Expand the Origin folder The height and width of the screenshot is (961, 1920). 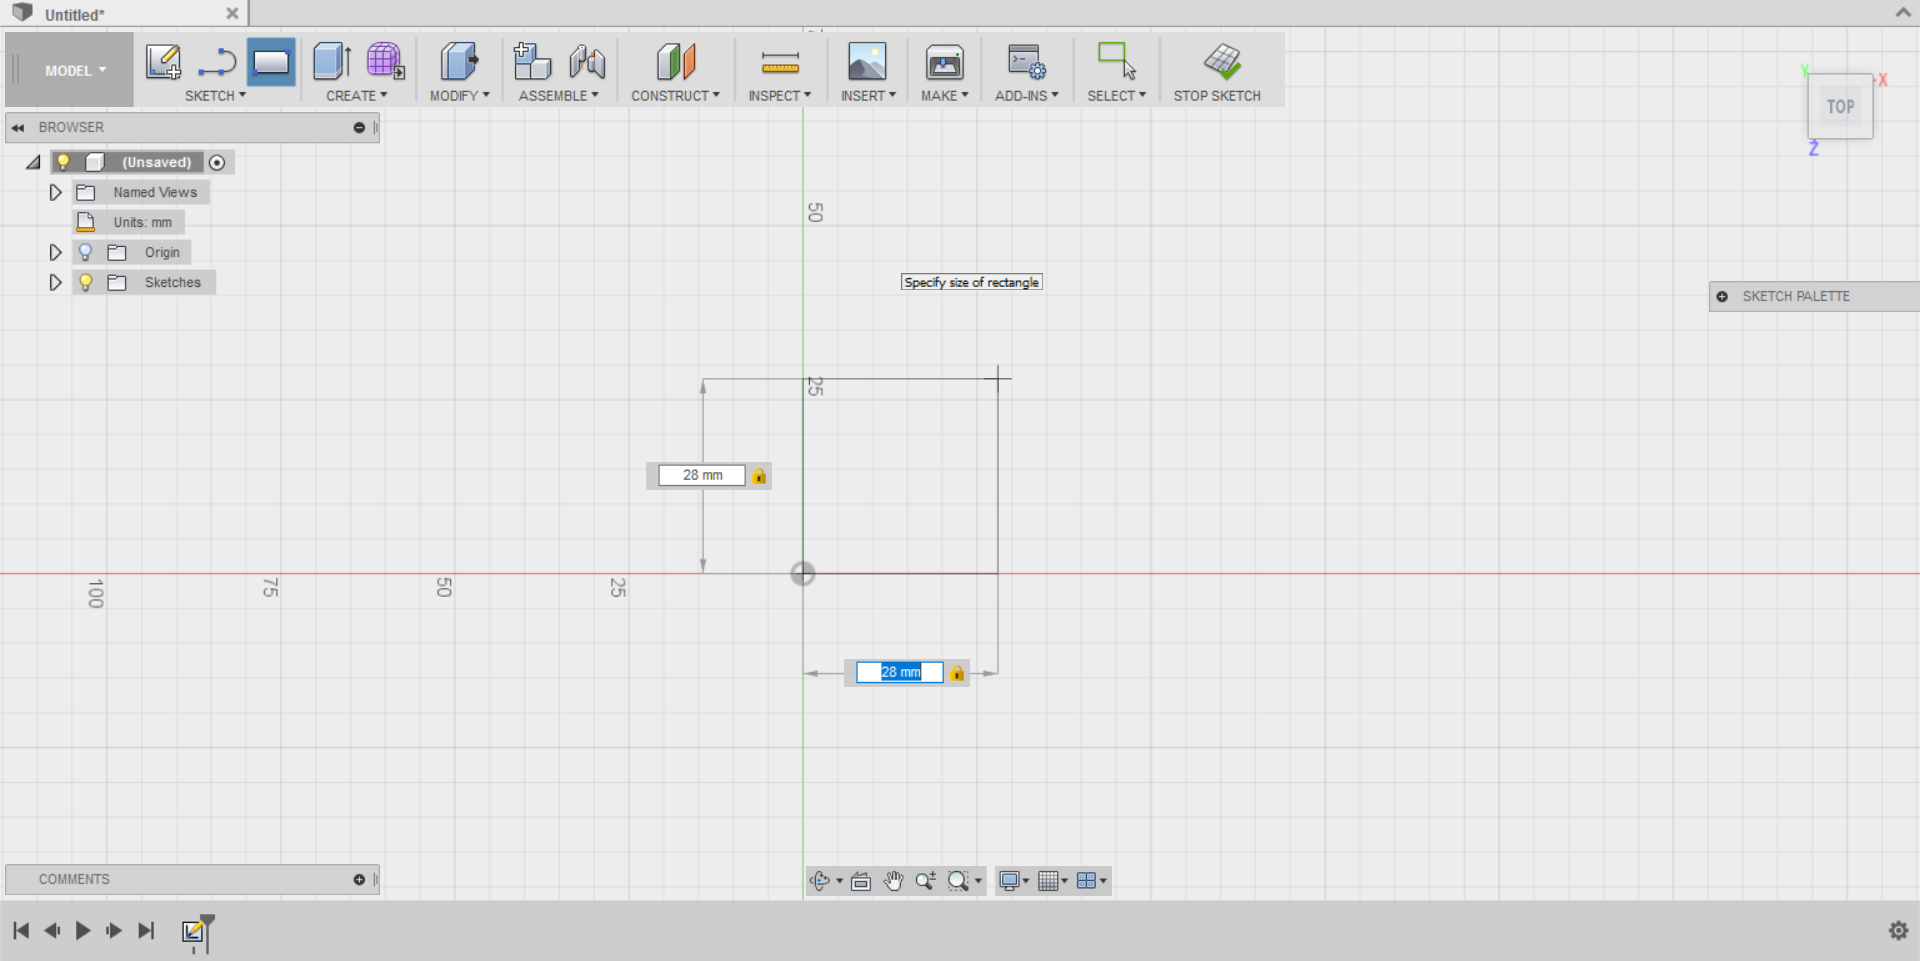tap(56, 252)
